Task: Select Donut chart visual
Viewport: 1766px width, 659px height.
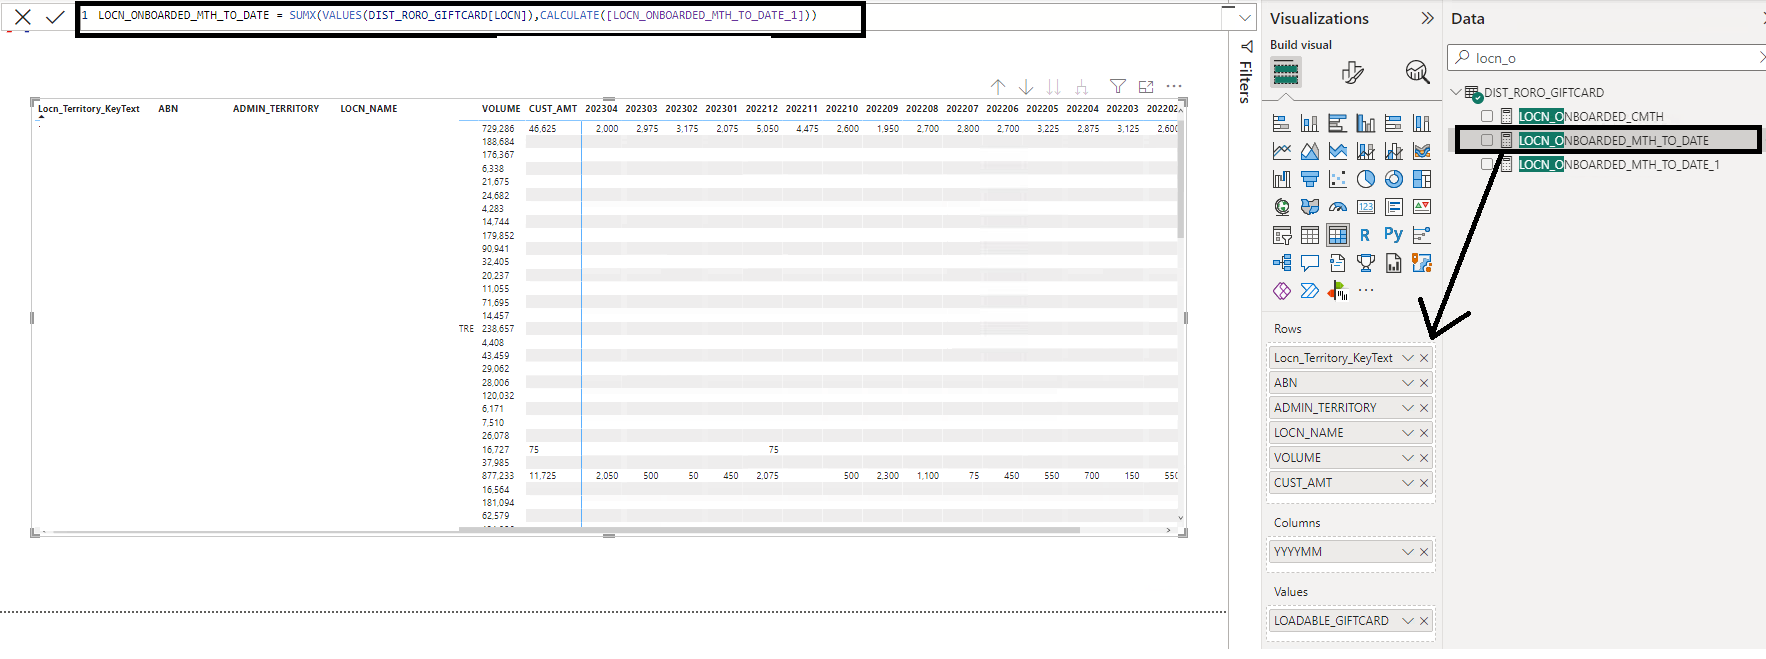Action: pyautogui.click(x=1394, y=179)
